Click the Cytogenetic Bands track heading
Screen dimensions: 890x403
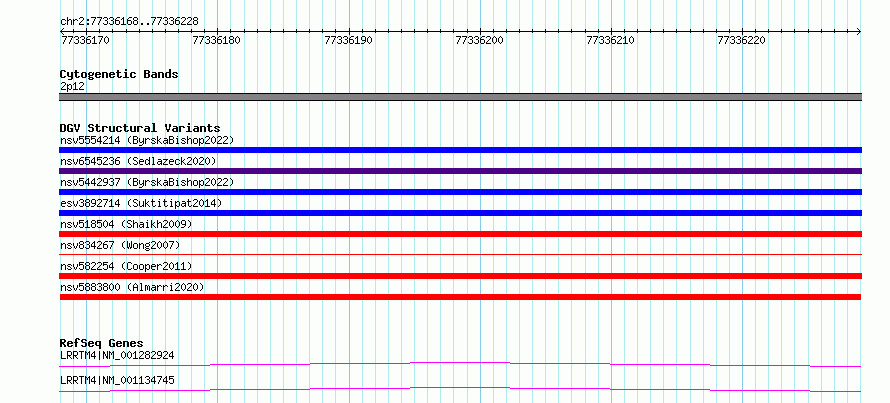point(119,74)
